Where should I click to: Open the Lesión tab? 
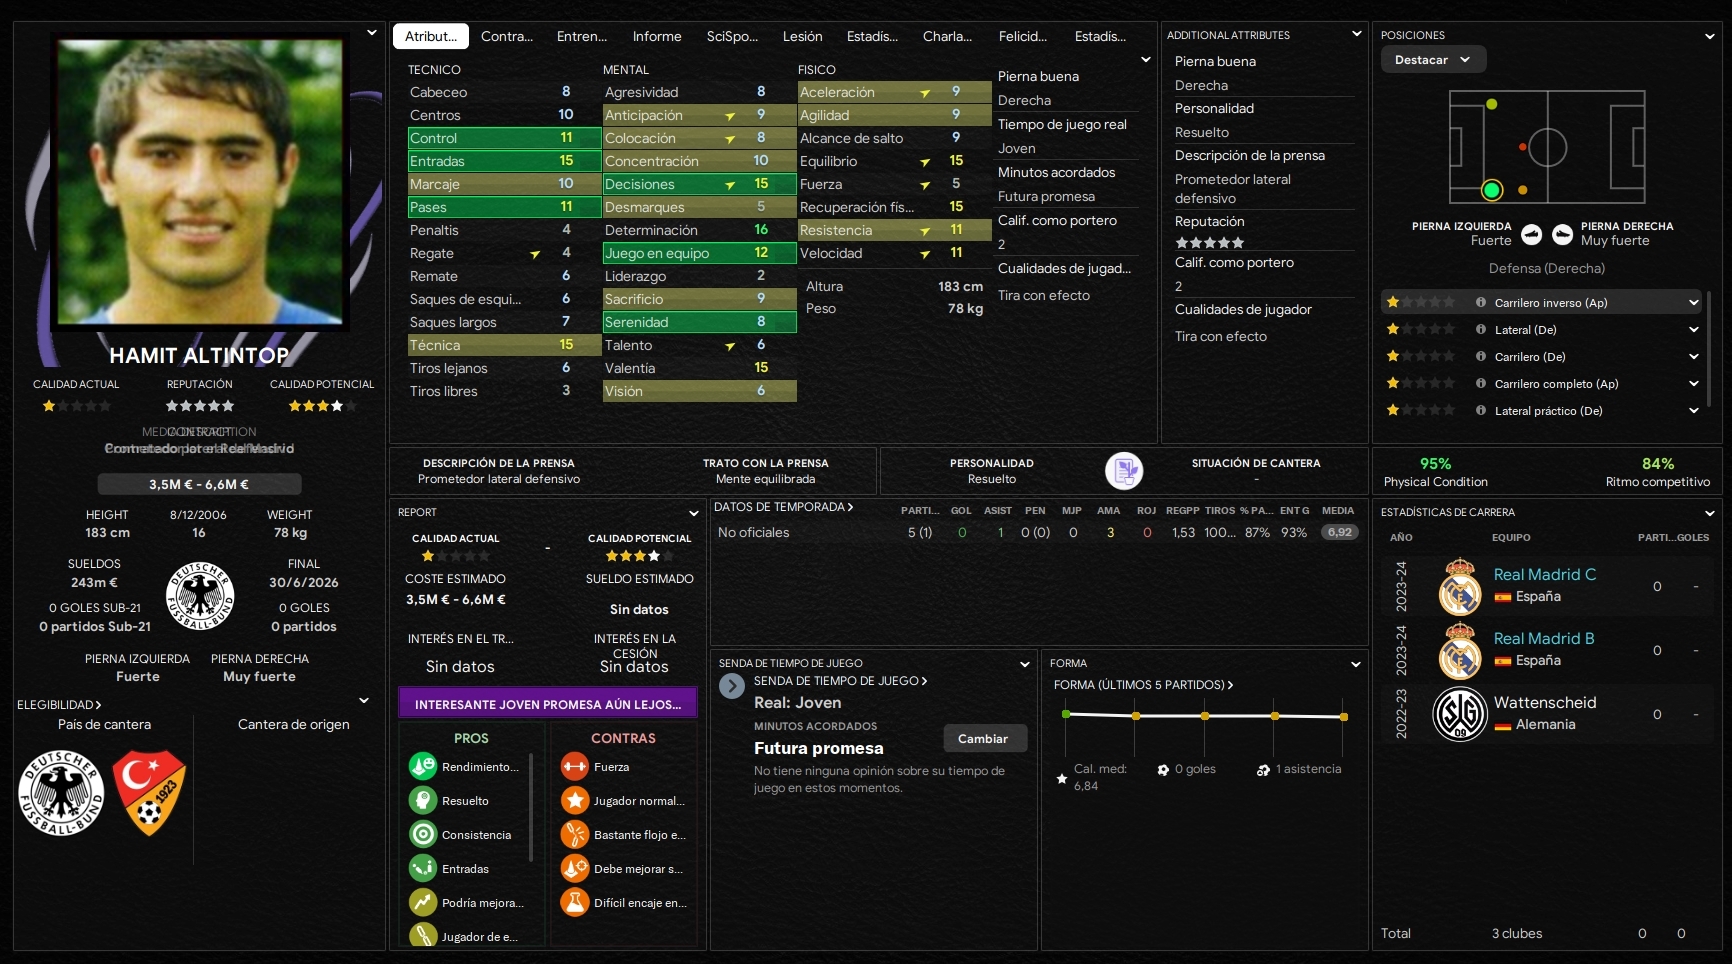[x=802, y=36]
